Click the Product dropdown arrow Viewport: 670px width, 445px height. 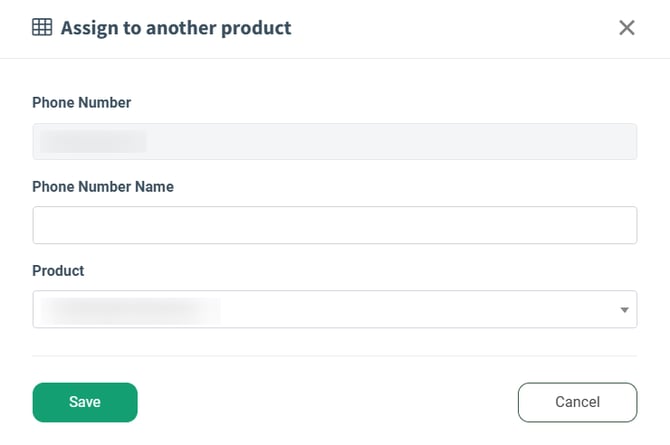[x=624, y=310]
